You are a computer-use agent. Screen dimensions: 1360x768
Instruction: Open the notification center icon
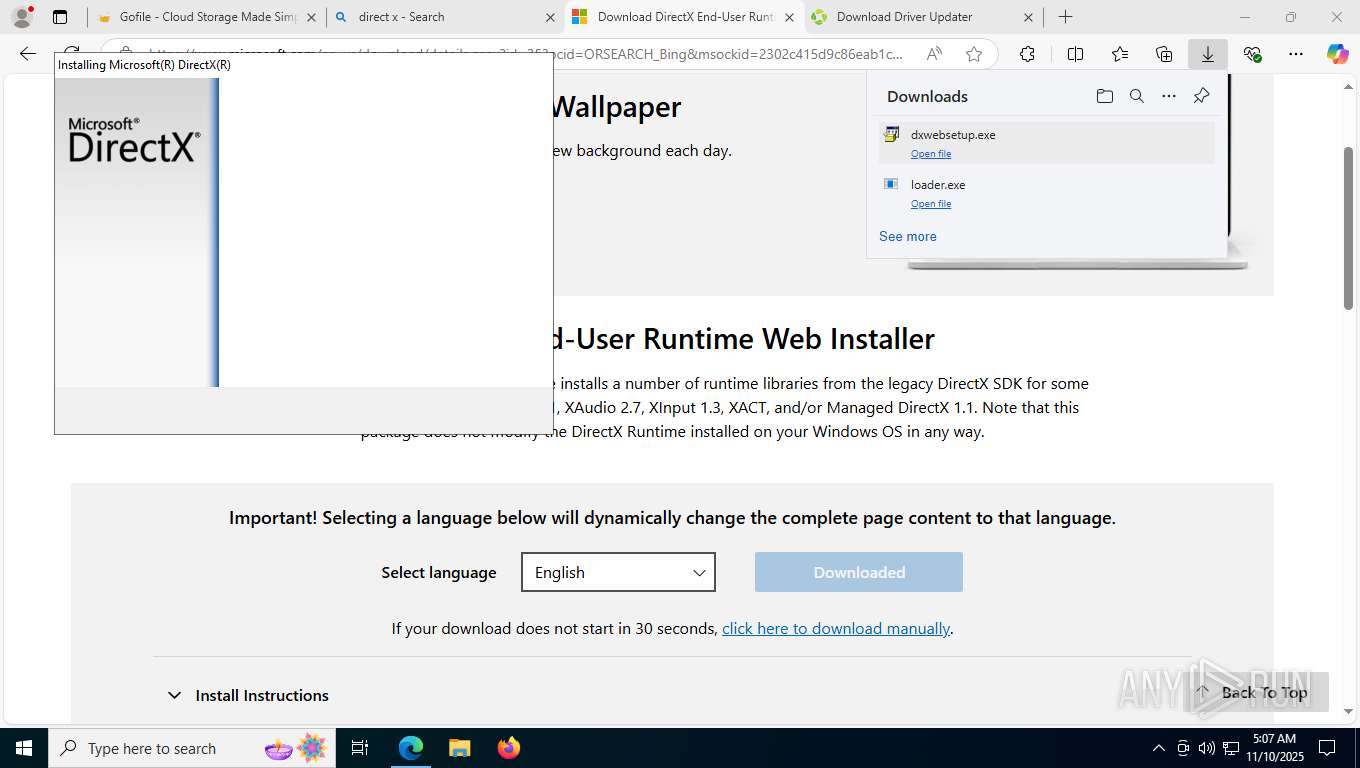coord(1327,748)
